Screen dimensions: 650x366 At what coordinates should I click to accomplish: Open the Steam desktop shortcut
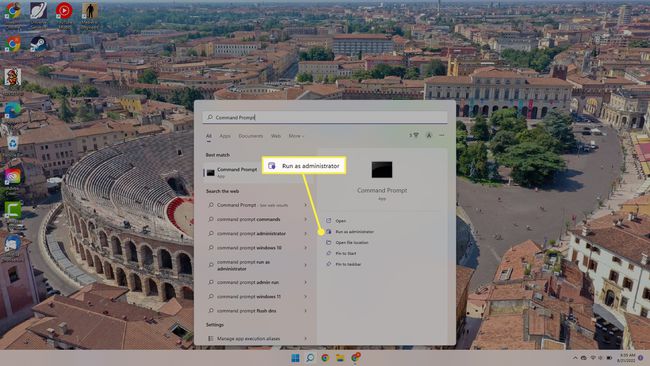tap(38, 44)
